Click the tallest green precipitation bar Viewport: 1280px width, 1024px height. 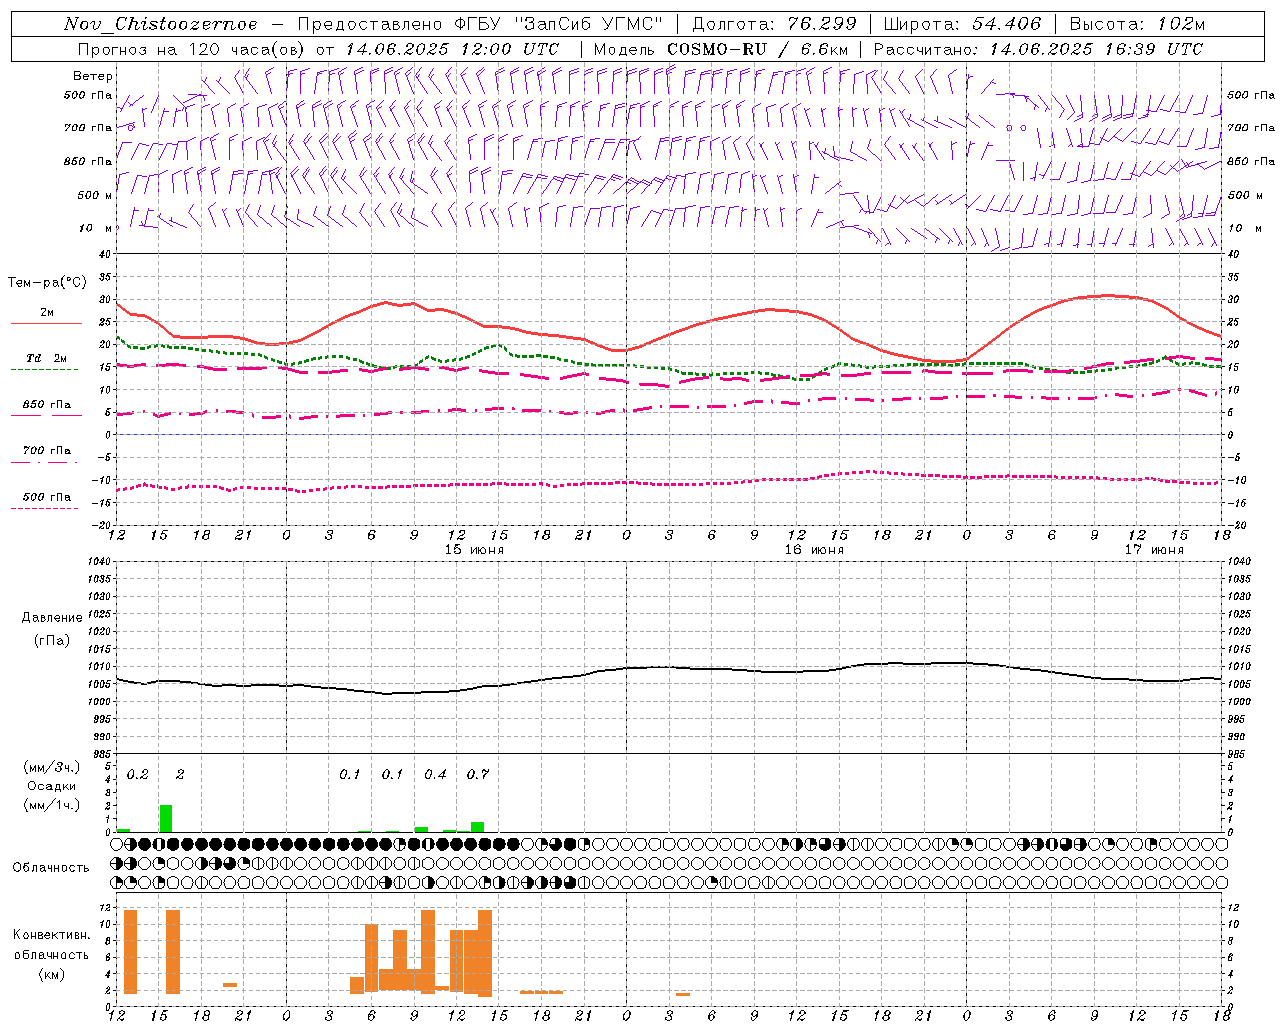click(166, 818)
